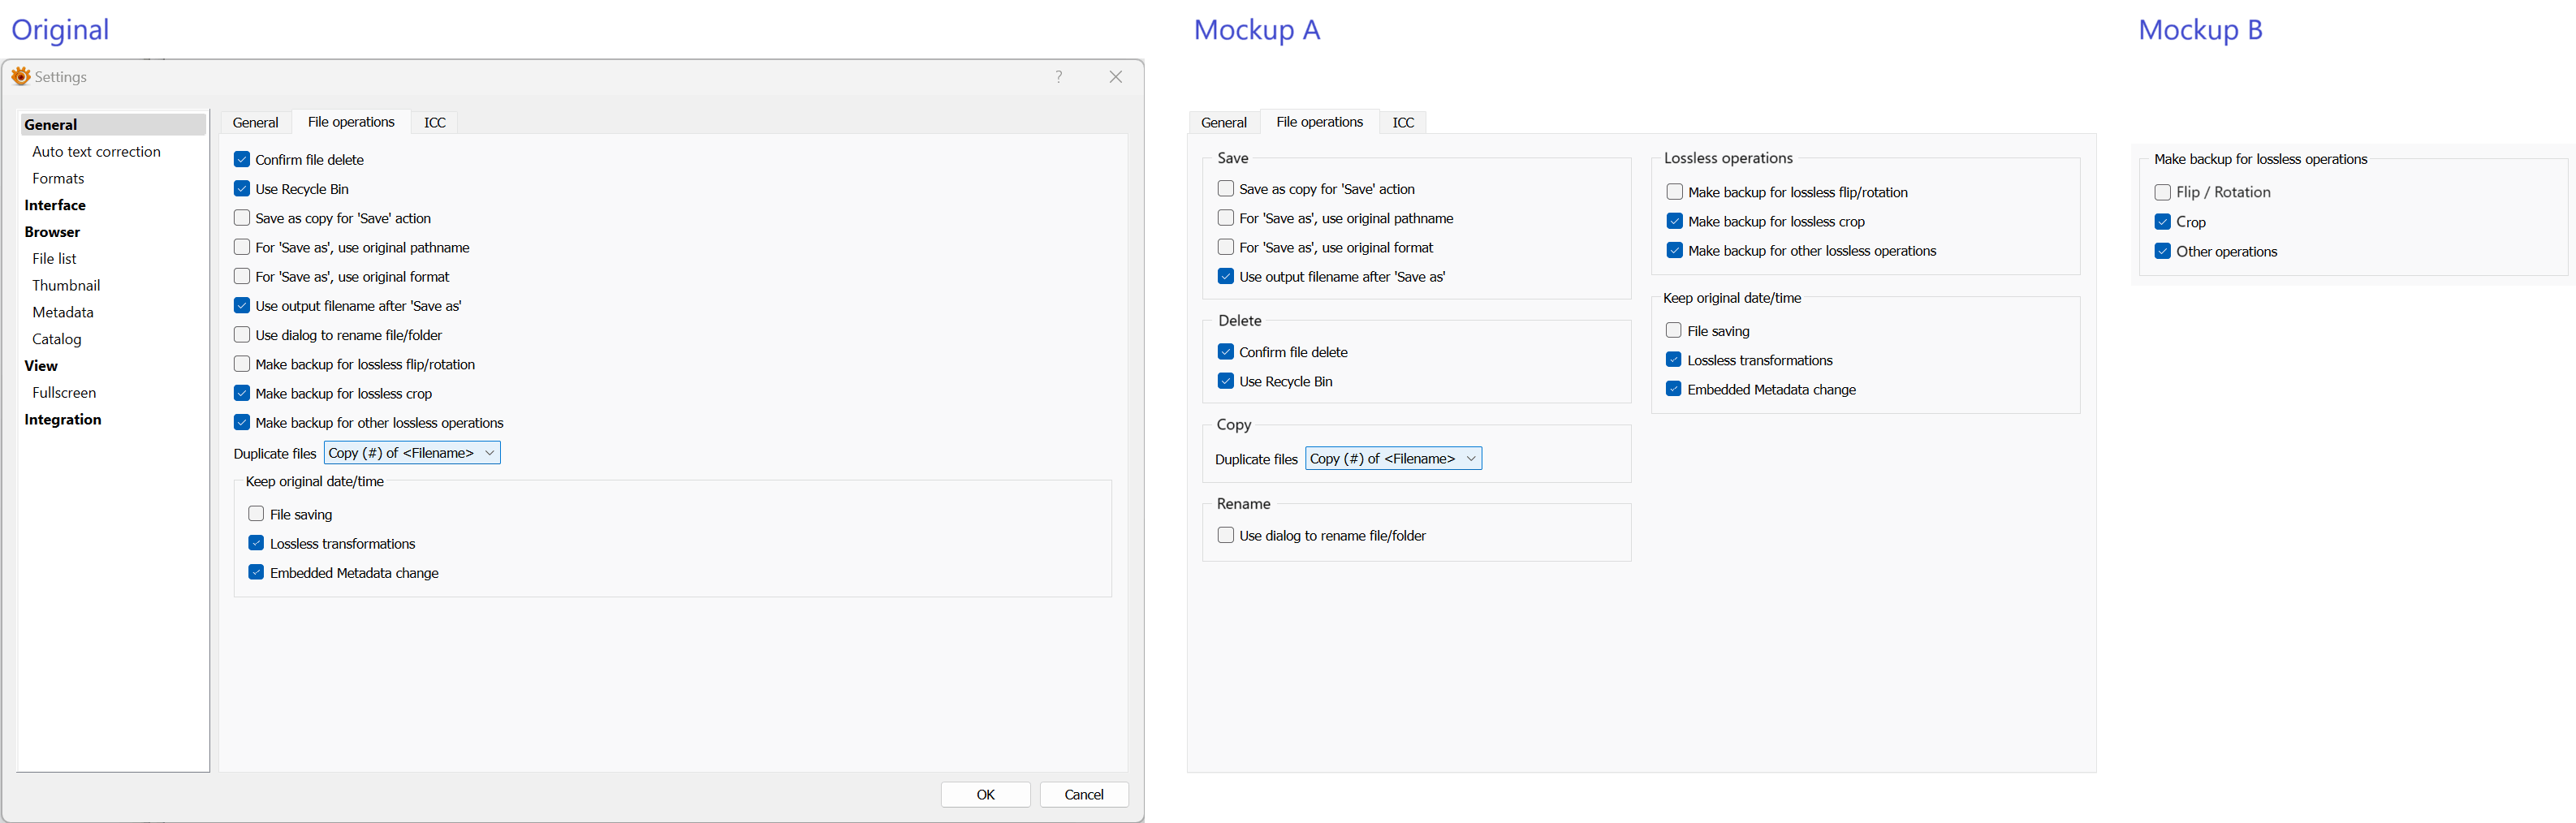Uncheck 'Confirm file delete' in the Original dialog
The image size is (2576, 823).
(242, 159)
